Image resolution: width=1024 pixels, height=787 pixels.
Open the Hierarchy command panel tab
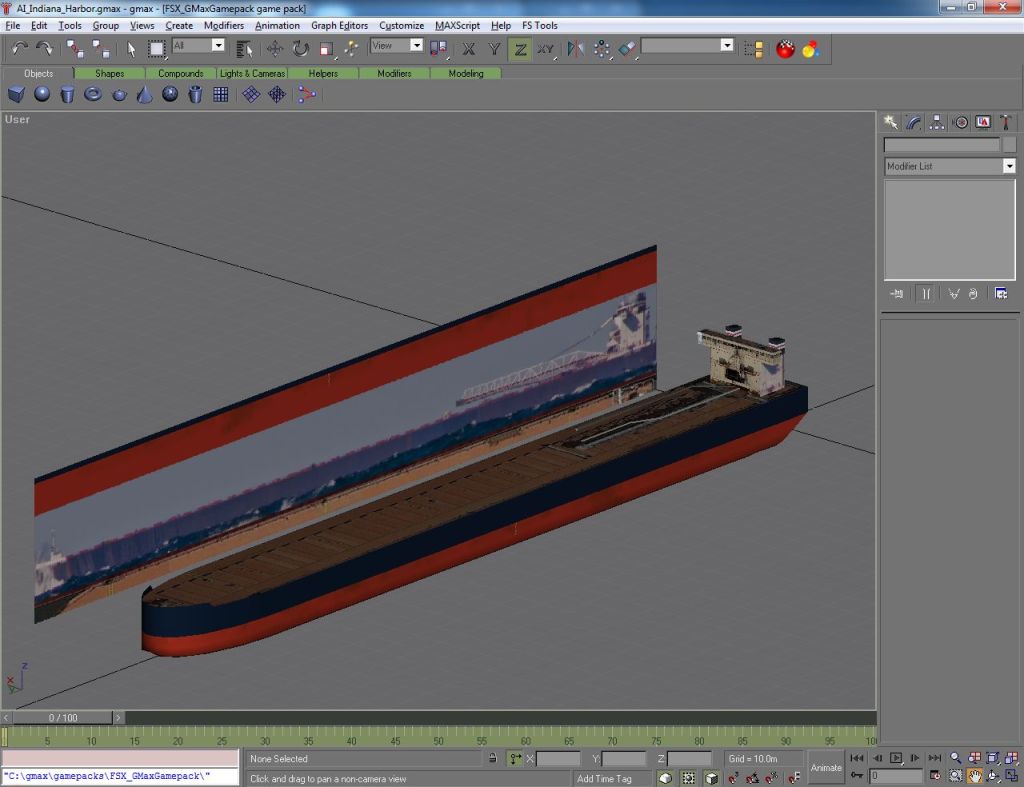936,122
